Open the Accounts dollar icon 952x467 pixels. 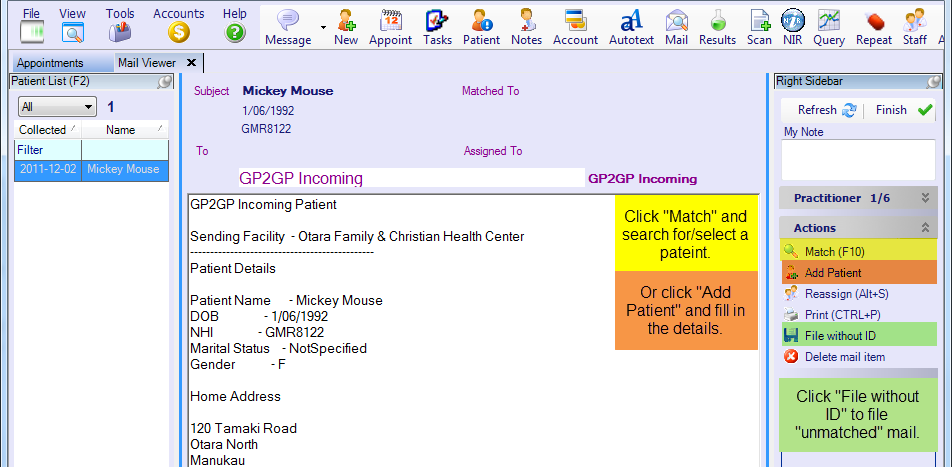(x=178, y=32)
